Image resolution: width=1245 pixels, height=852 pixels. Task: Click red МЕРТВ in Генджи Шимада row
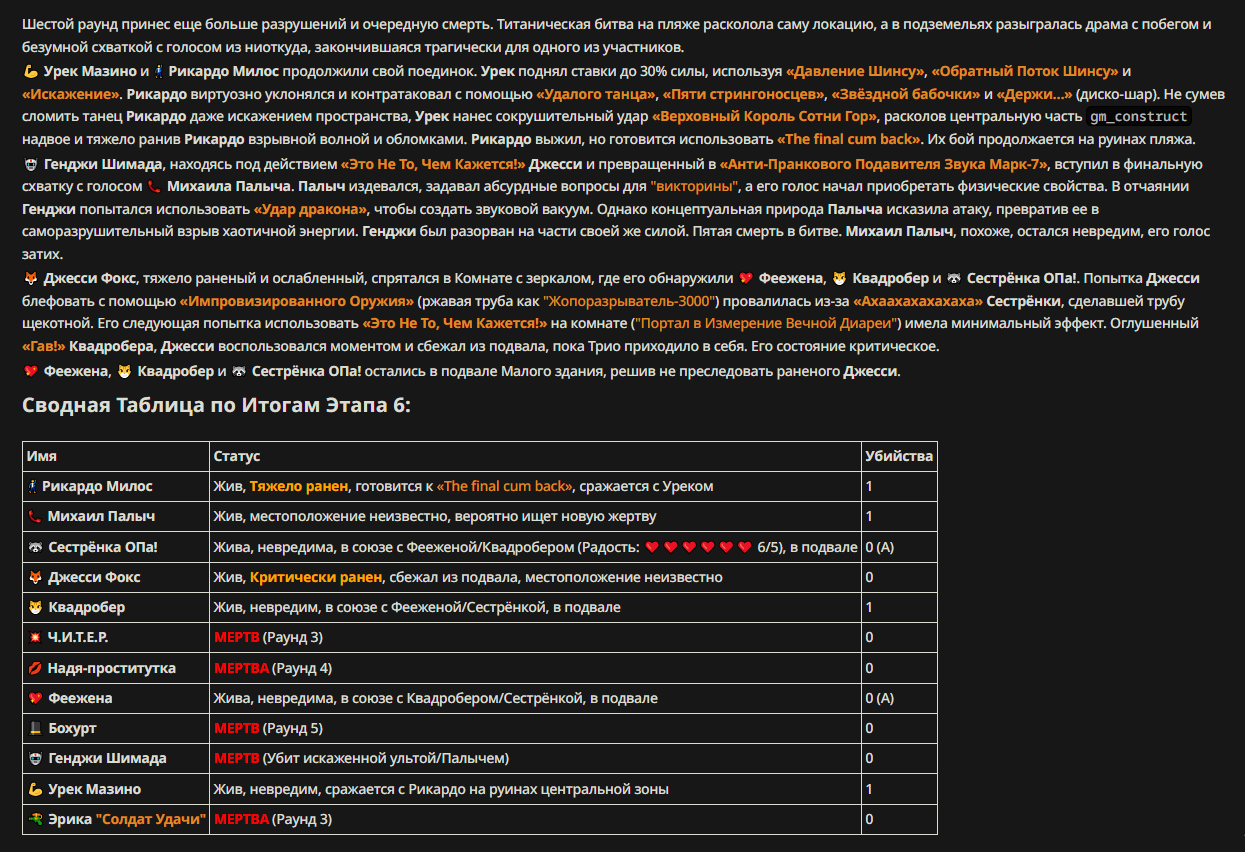(237, 758)
